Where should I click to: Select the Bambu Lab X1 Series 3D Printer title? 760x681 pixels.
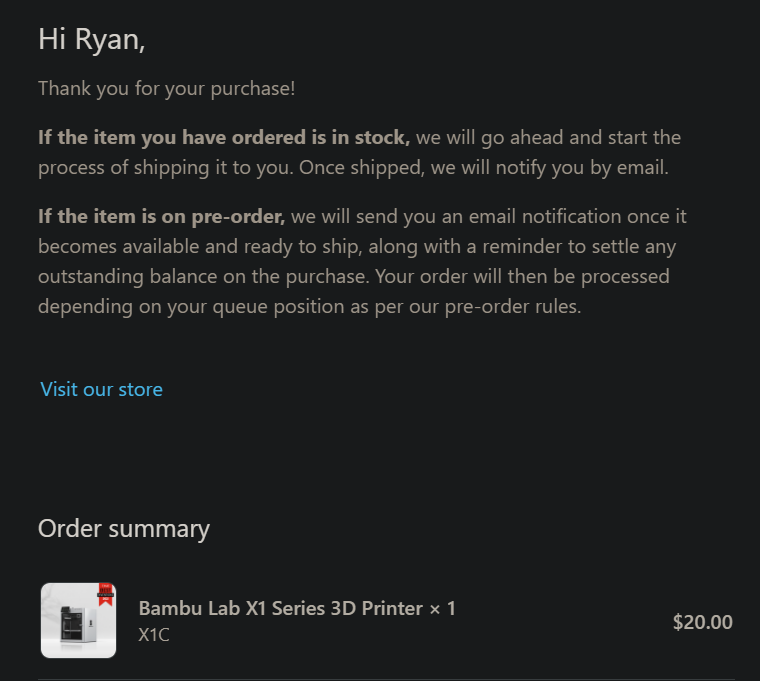pyautogui.click(x=281, y=608)
